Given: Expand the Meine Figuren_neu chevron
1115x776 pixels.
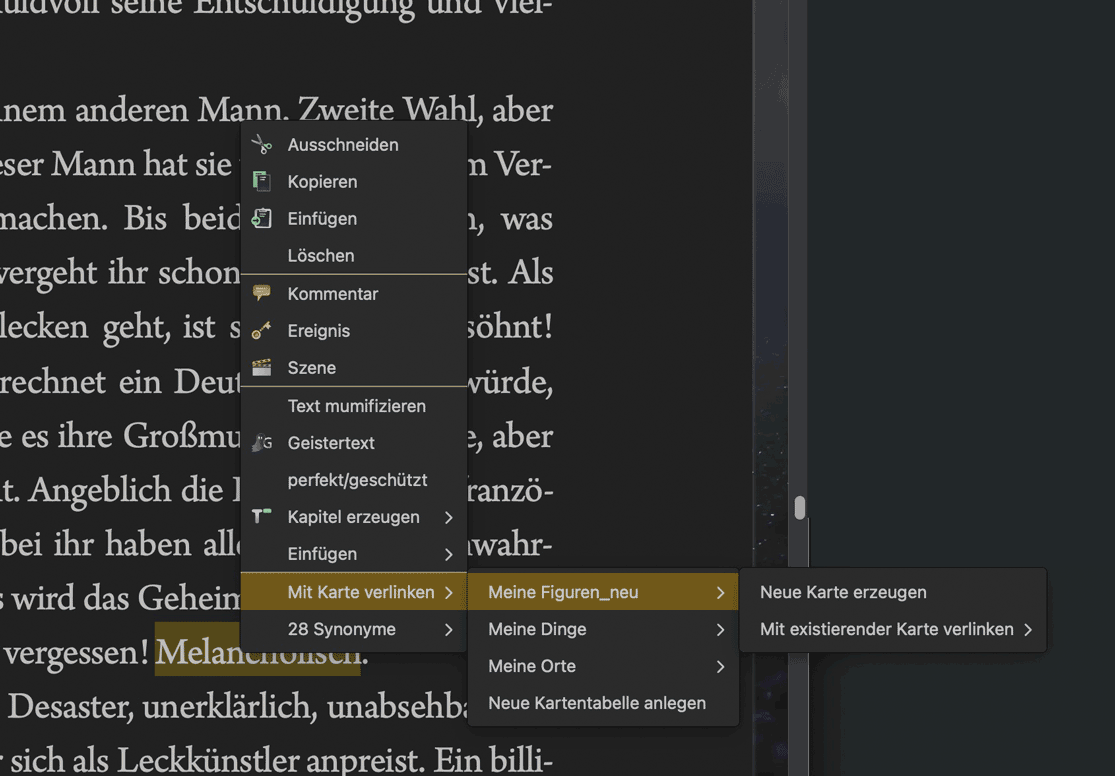Looking at the screenshot, I should tap(720, 592).
